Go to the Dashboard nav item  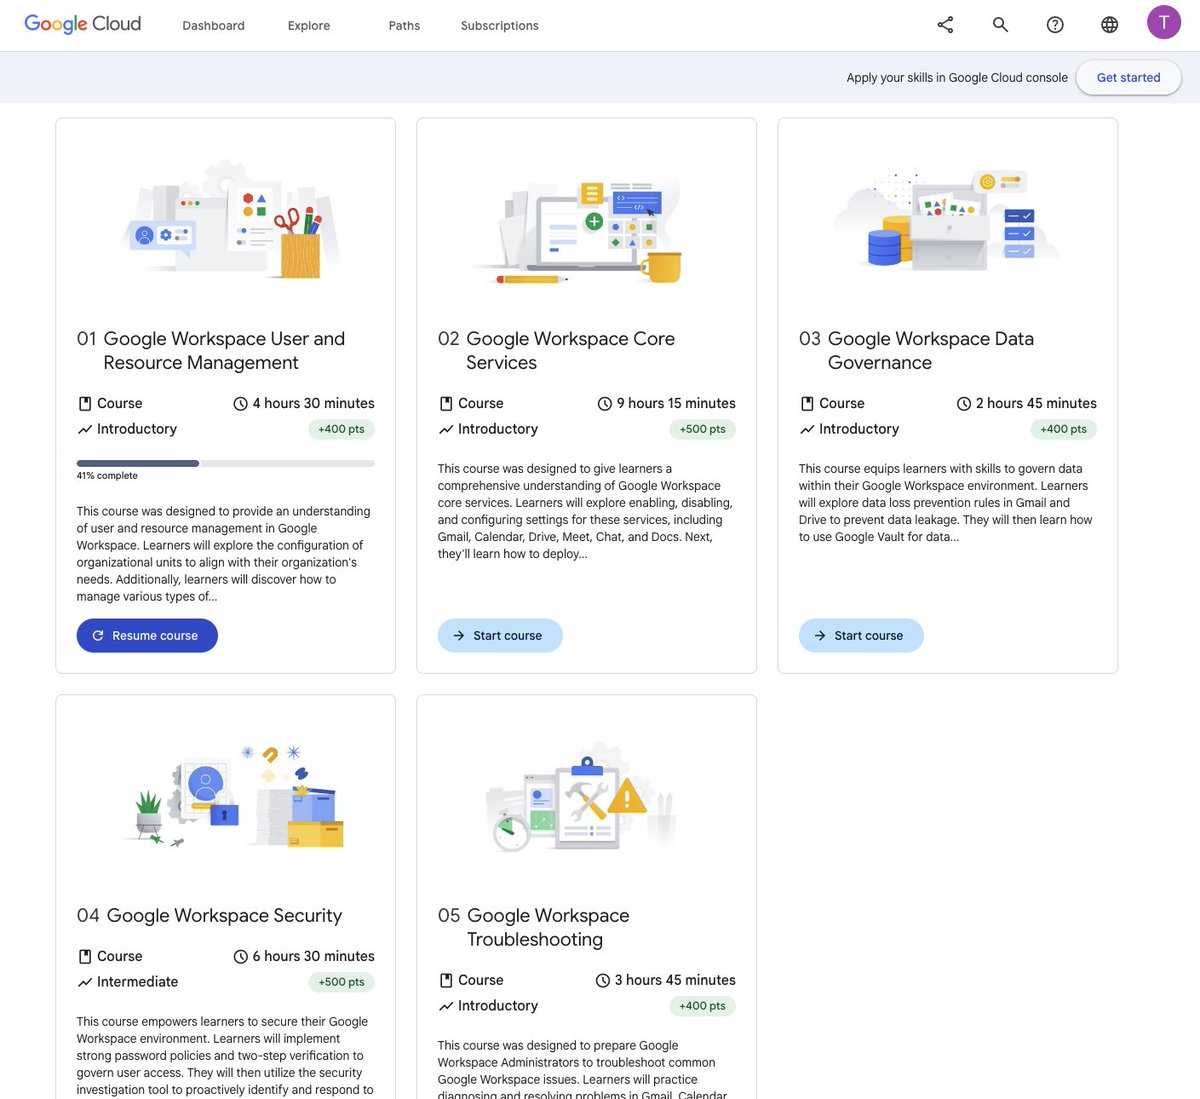coord(213,26)
